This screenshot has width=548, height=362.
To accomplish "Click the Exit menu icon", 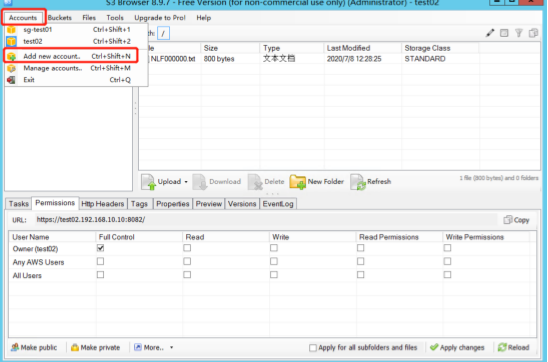I will click(x=11, y=80).
